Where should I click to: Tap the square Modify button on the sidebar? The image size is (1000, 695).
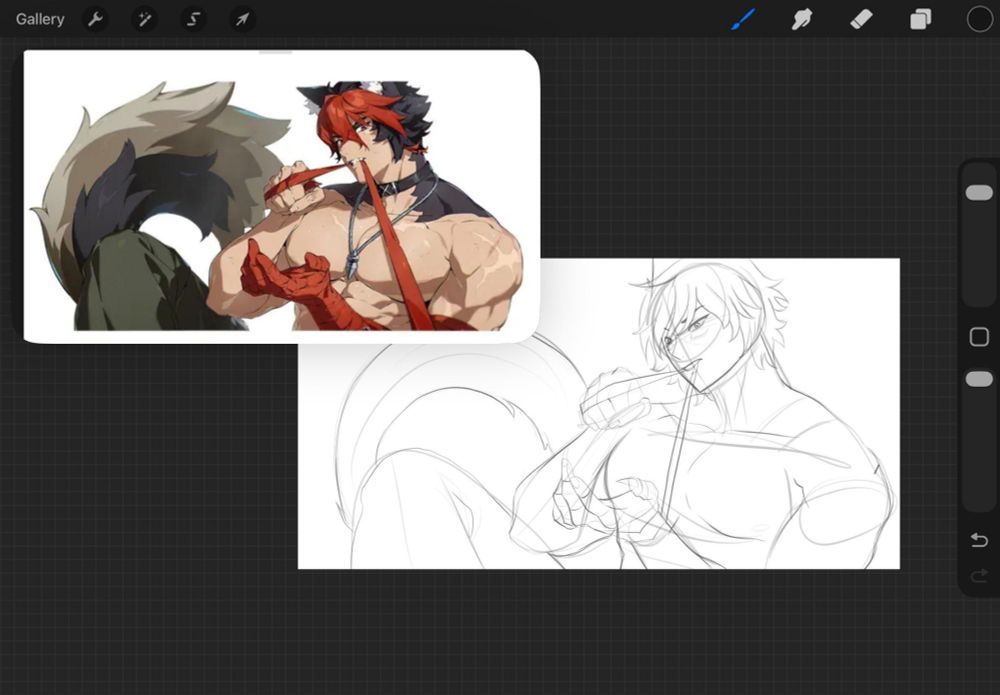tap(979, 337)
